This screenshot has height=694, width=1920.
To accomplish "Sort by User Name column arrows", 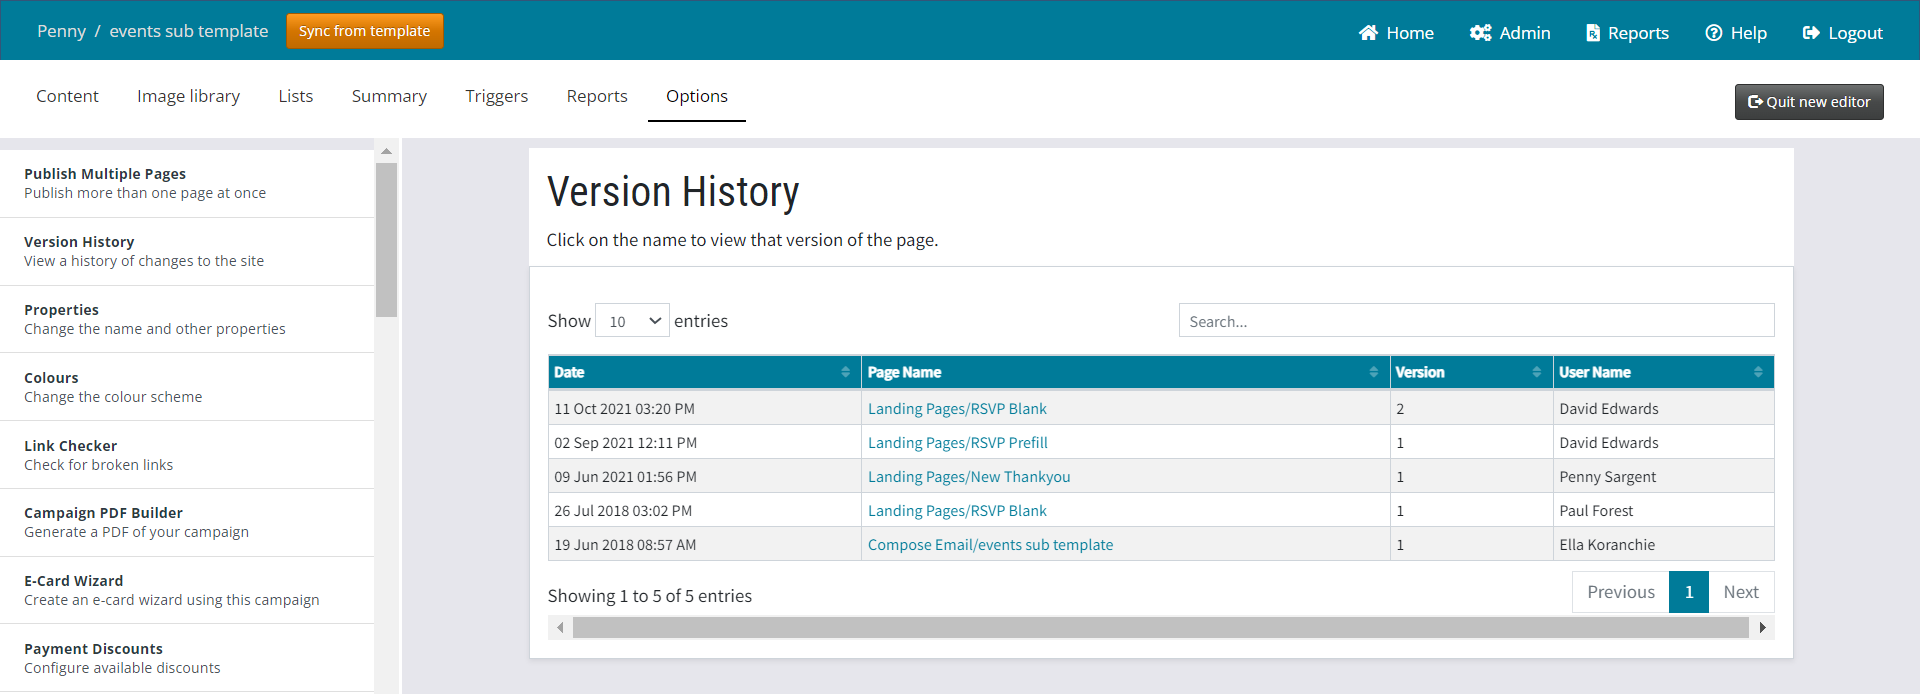I will (1757, 372).
